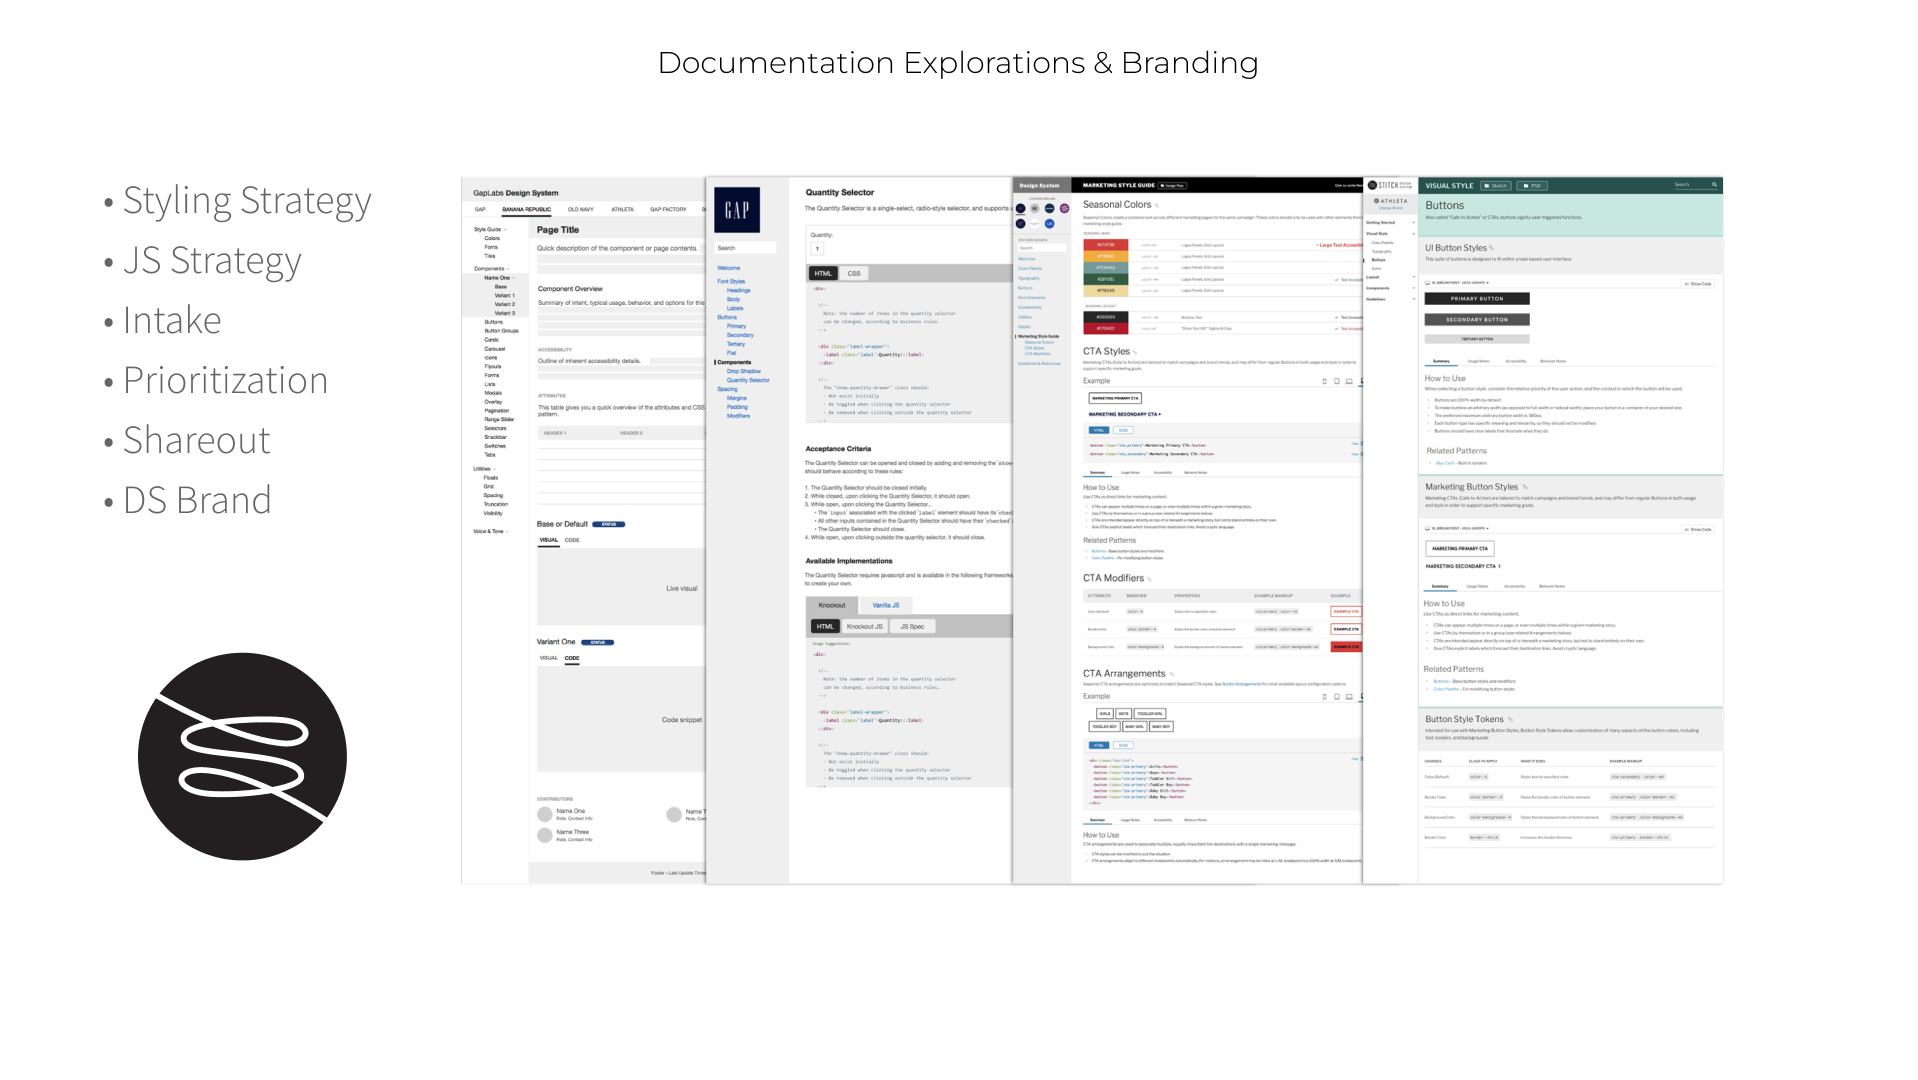This screenshot has height=1080, width=1918.
Task: Switch to the ATHLETA brand tab
Action: (x=623, y=210)
